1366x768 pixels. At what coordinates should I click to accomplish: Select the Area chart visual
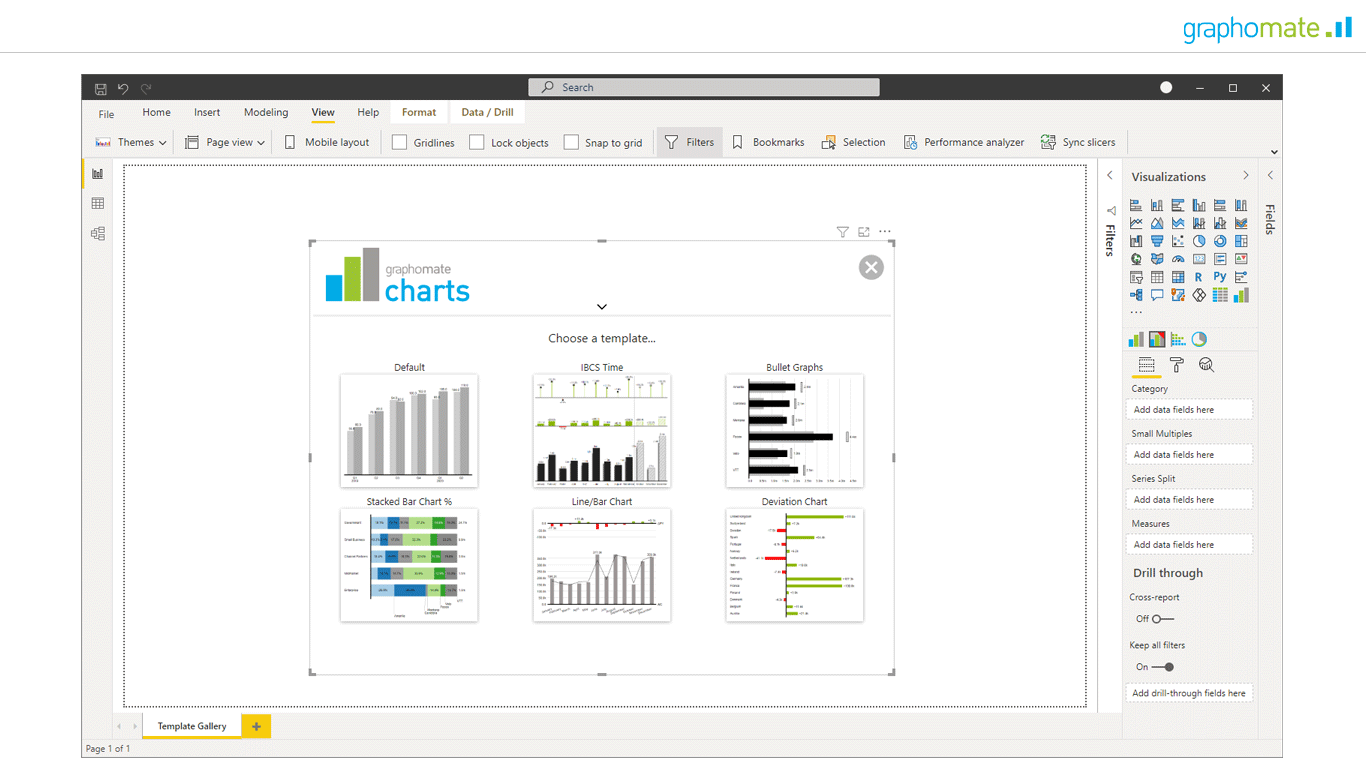pos(1157,223)
